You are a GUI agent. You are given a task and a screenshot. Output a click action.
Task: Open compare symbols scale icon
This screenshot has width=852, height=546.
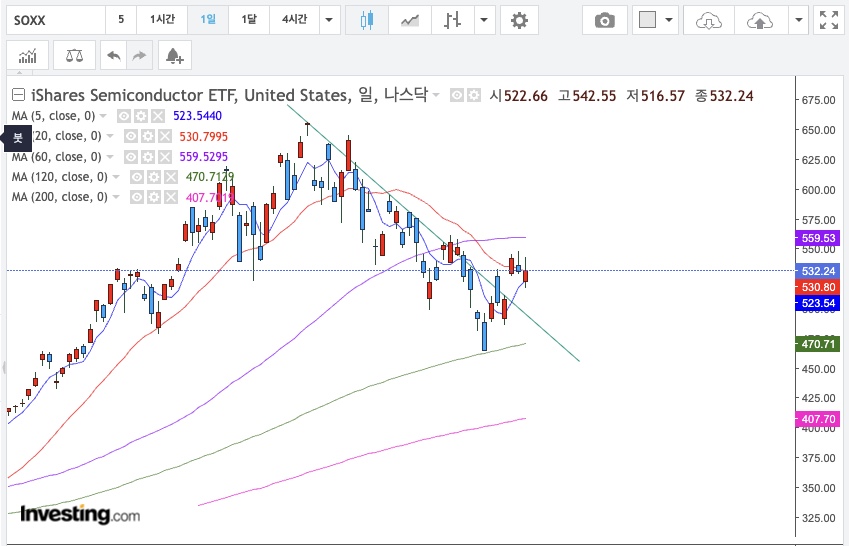[x=74, y=55]
